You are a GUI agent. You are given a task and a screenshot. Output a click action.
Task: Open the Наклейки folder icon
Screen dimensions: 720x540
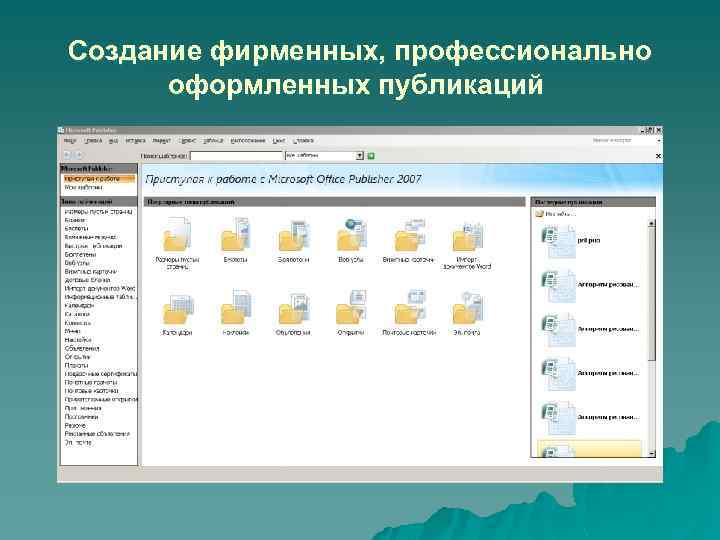click(x=235, y=308)
